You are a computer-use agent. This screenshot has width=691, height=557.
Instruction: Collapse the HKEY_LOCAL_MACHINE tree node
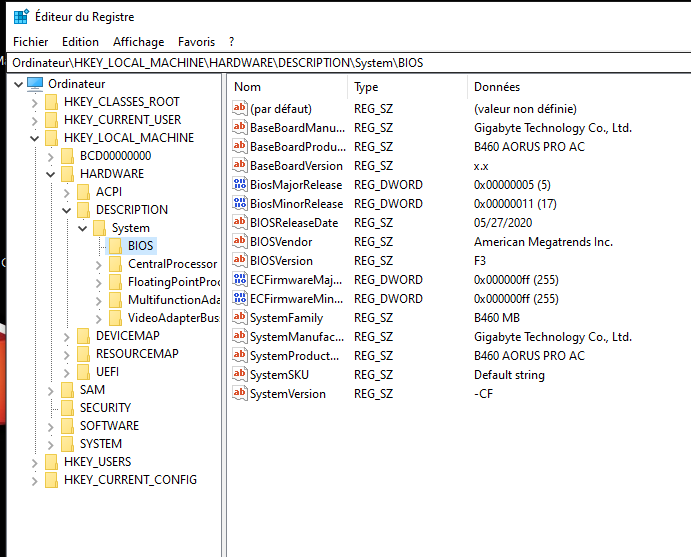36,138
